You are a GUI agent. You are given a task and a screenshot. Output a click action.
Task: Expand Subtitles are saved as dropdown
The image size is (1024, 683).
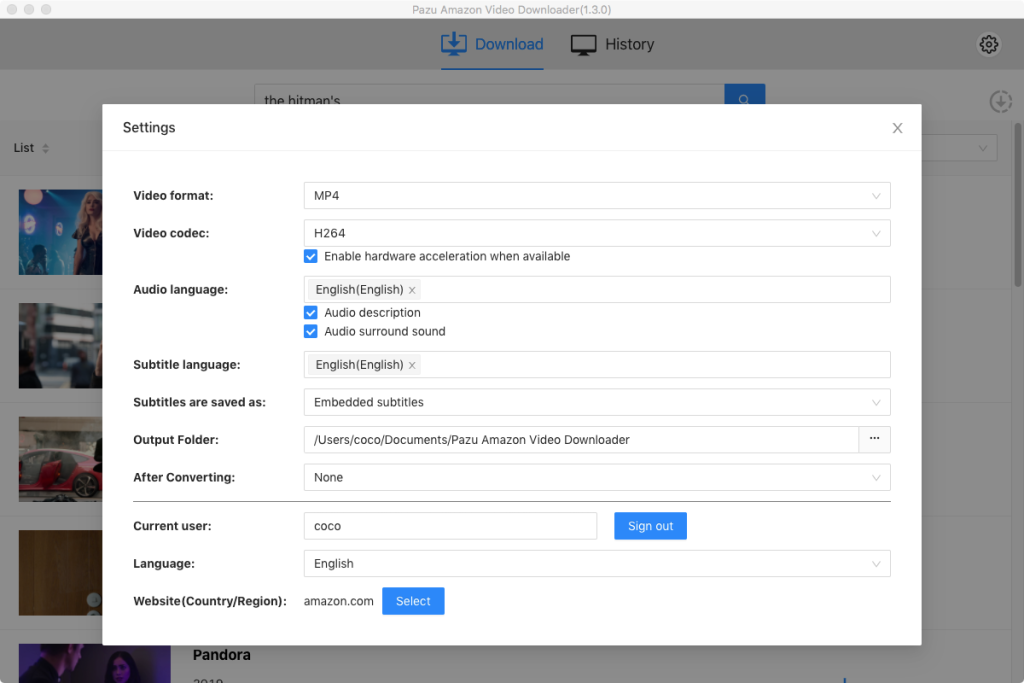597,402
